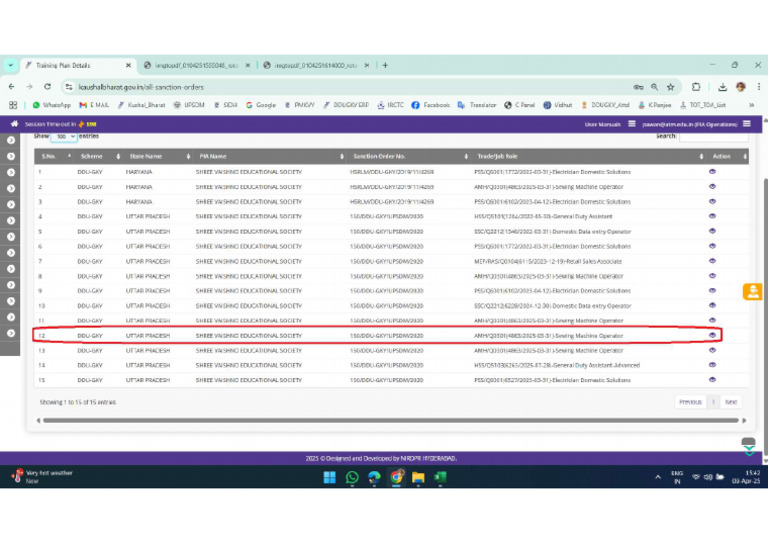The width and height of the screenshot is (768, 543).
Task: Open the Translator bookmark
Action: 477,105
